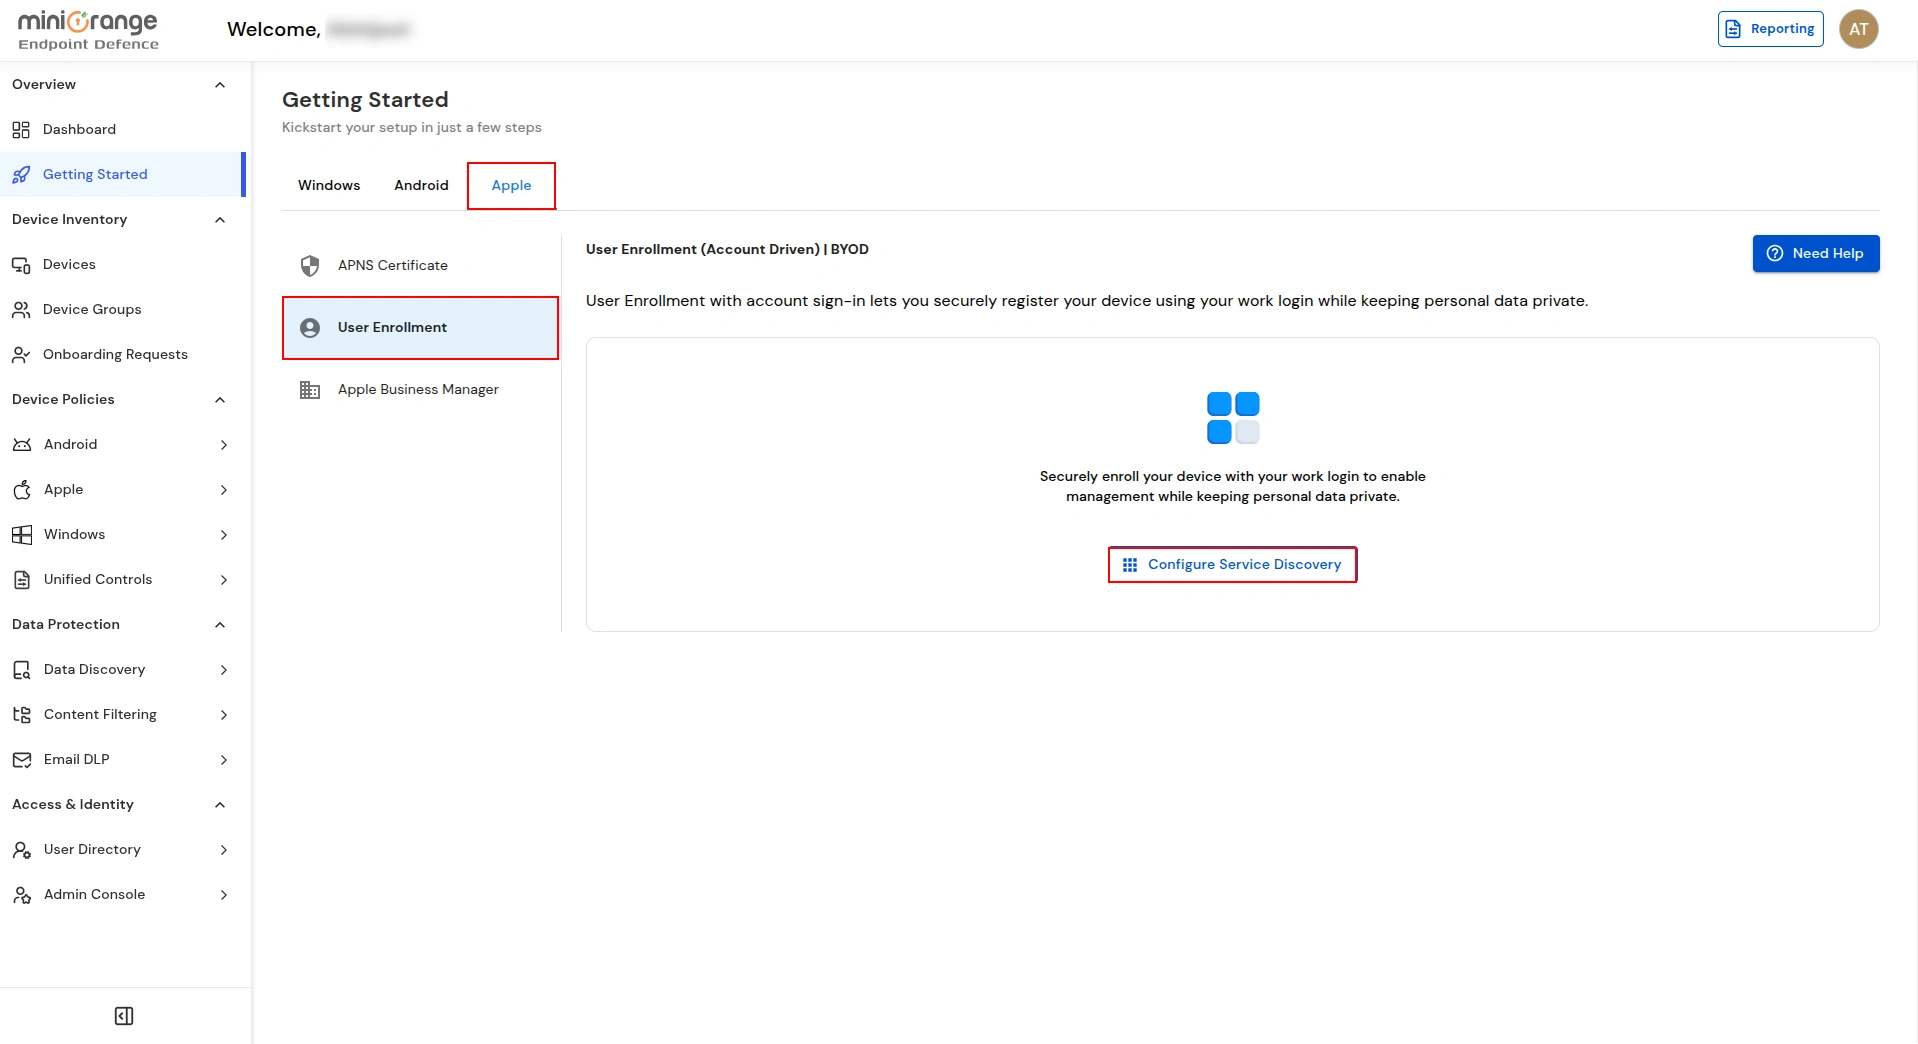1918x1044 pixels.
Task: Go to Dashboard in the sidebar
Action: tap(121, 129)
